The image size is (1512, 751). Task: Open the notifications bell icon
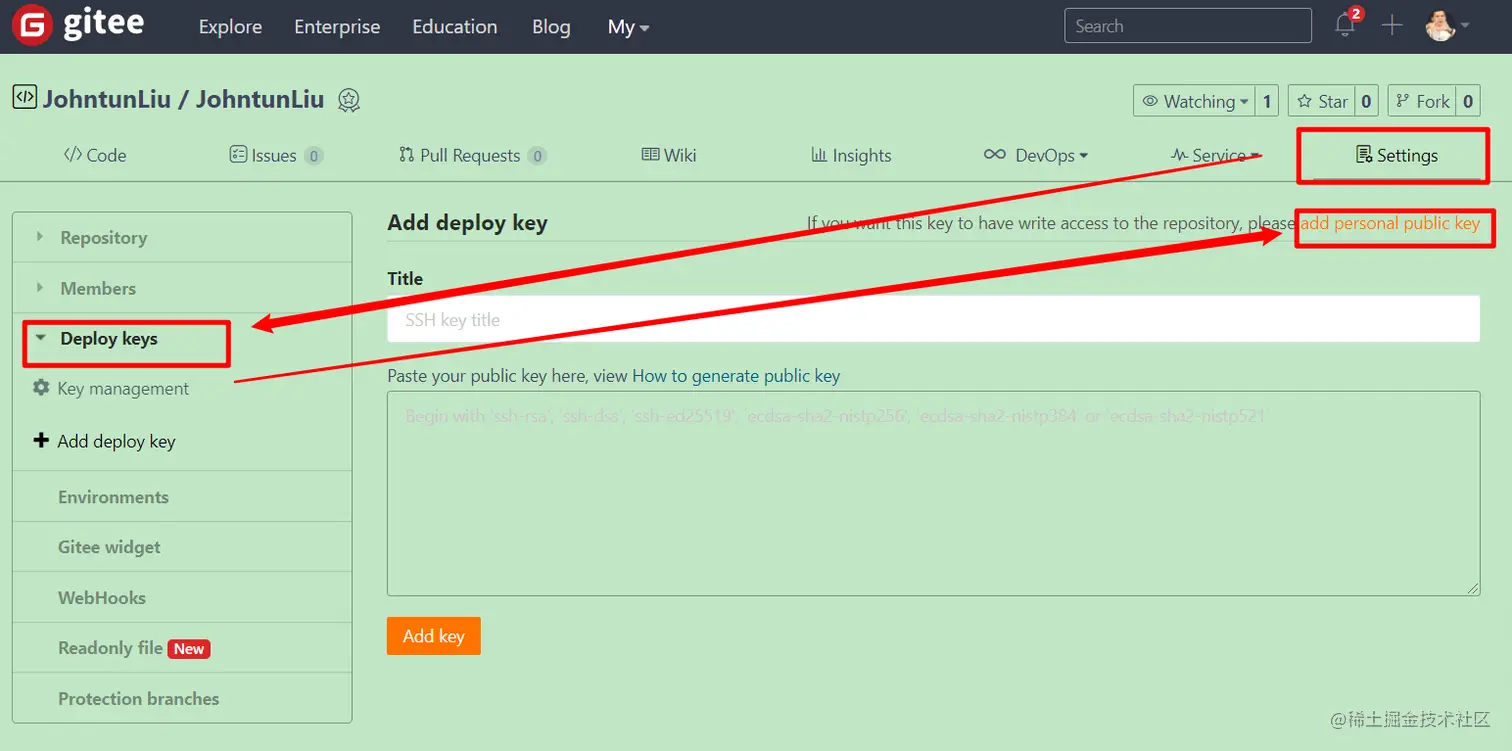pos(1346,25)
